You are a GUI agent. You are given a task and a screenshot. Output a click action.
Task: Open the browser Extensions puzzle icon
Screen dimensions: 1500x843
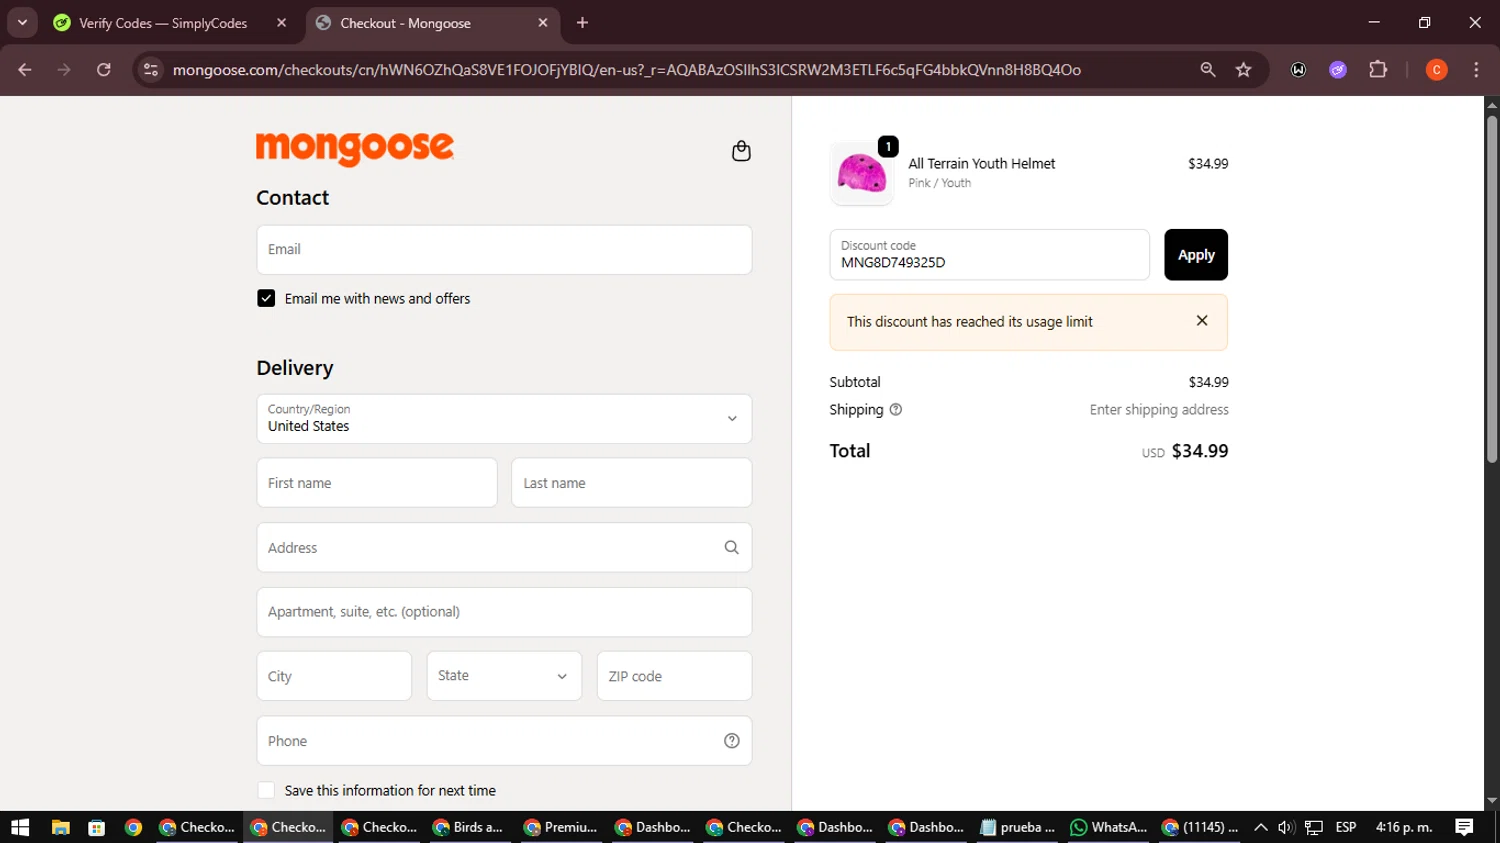click(x=1378, y=70)
